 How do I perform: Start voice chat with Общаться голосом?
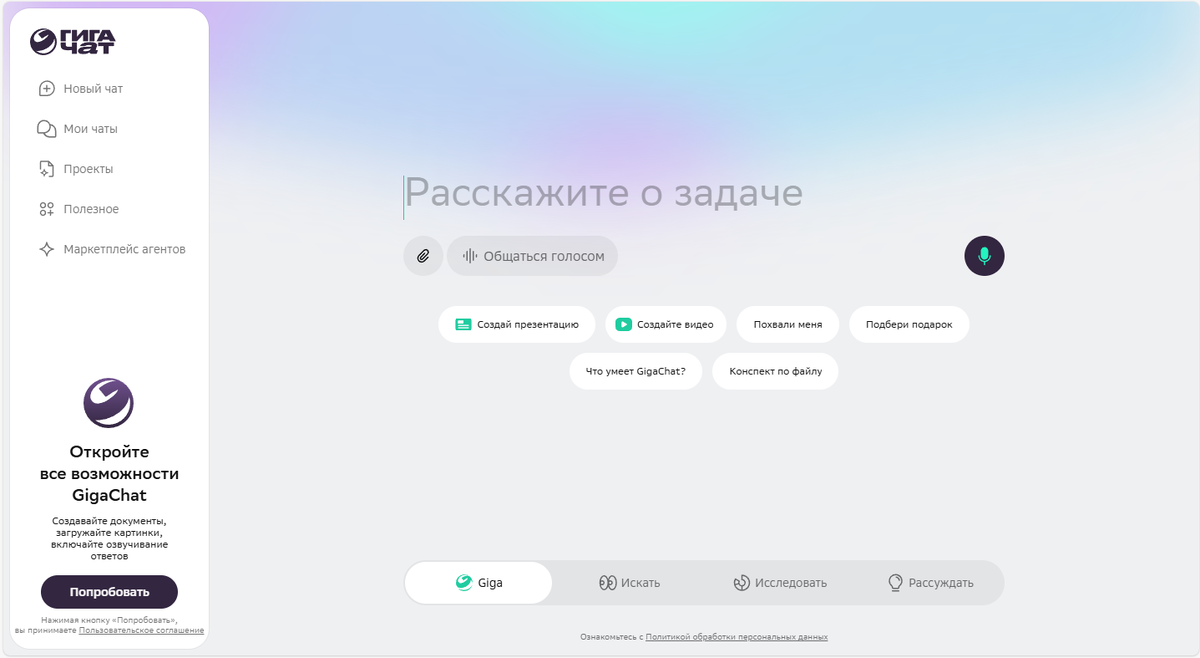(x=532, y=256)
